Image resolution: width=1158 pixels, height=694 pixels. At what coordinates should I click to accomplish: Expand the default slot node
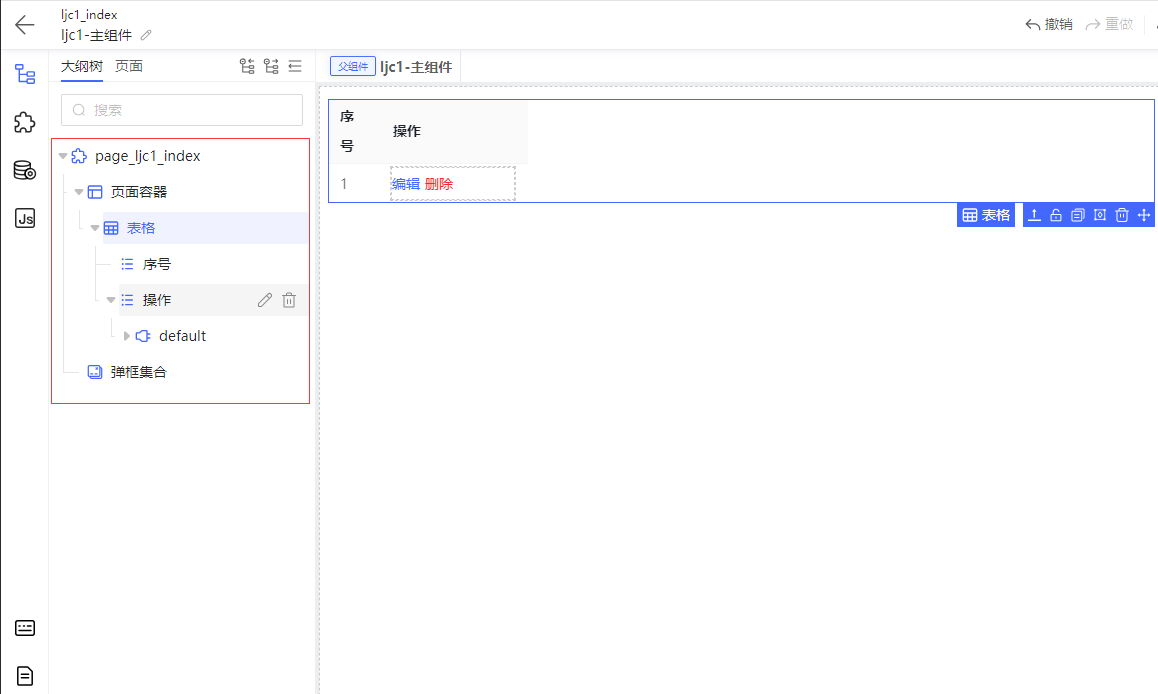(126, 336)
